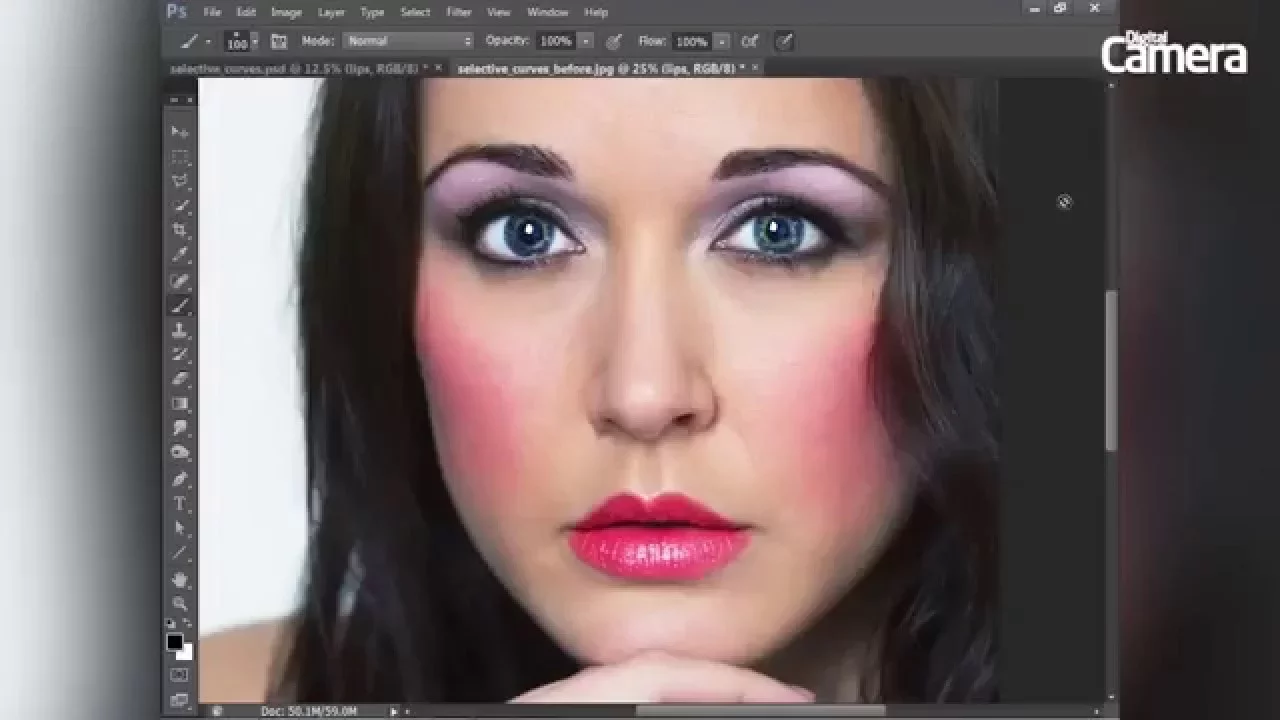1280x720 pixels.
Task: Open the View menu
Action: pos(498,12)
